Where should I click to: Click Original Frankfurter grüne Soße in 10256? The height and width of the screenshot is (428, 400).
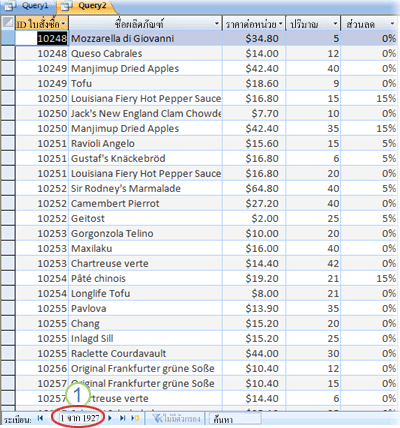point(145,368)
